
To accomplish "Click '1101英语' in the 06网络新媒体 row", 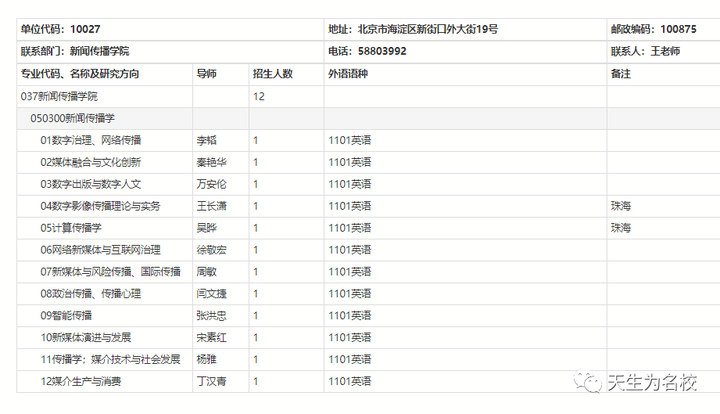I will pos(349,250).
